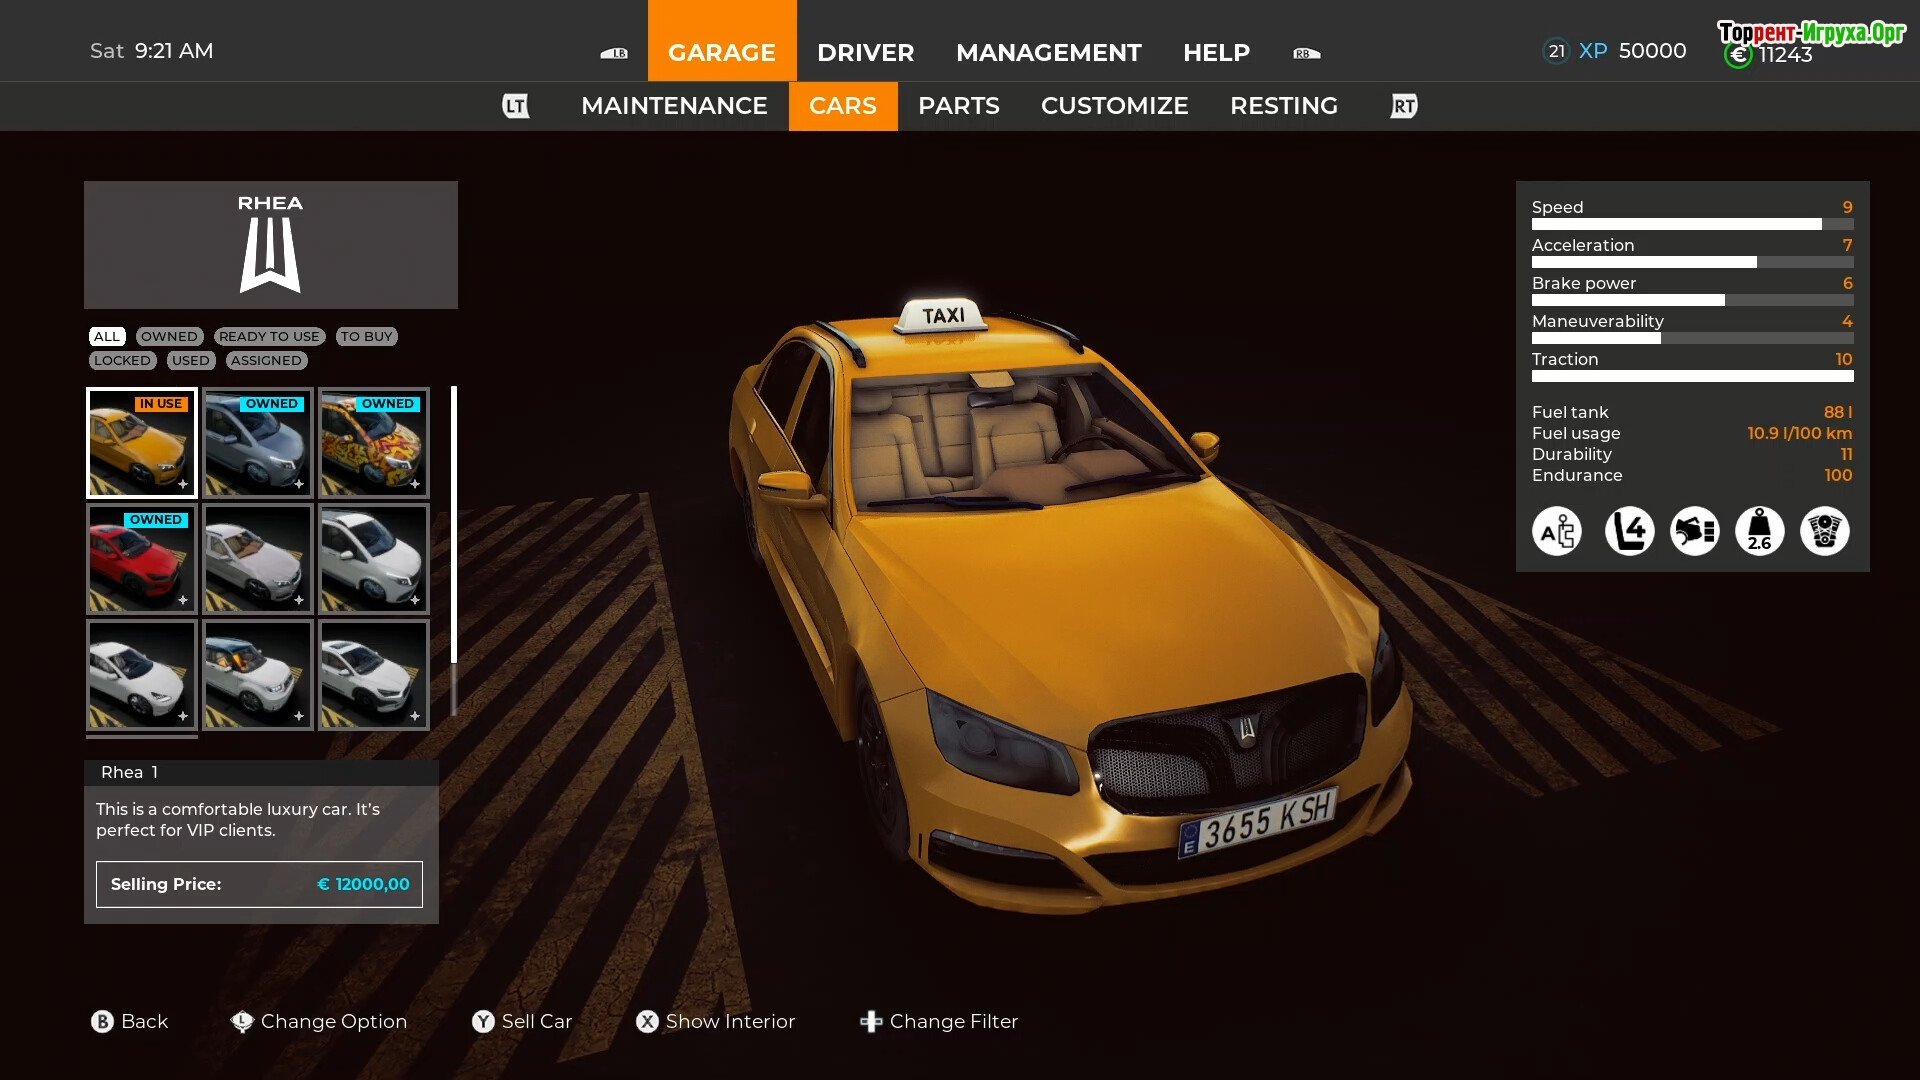Toggle the OWNED filter
The height and width of the screenshot is (1080, 1920).
point(169,336)
